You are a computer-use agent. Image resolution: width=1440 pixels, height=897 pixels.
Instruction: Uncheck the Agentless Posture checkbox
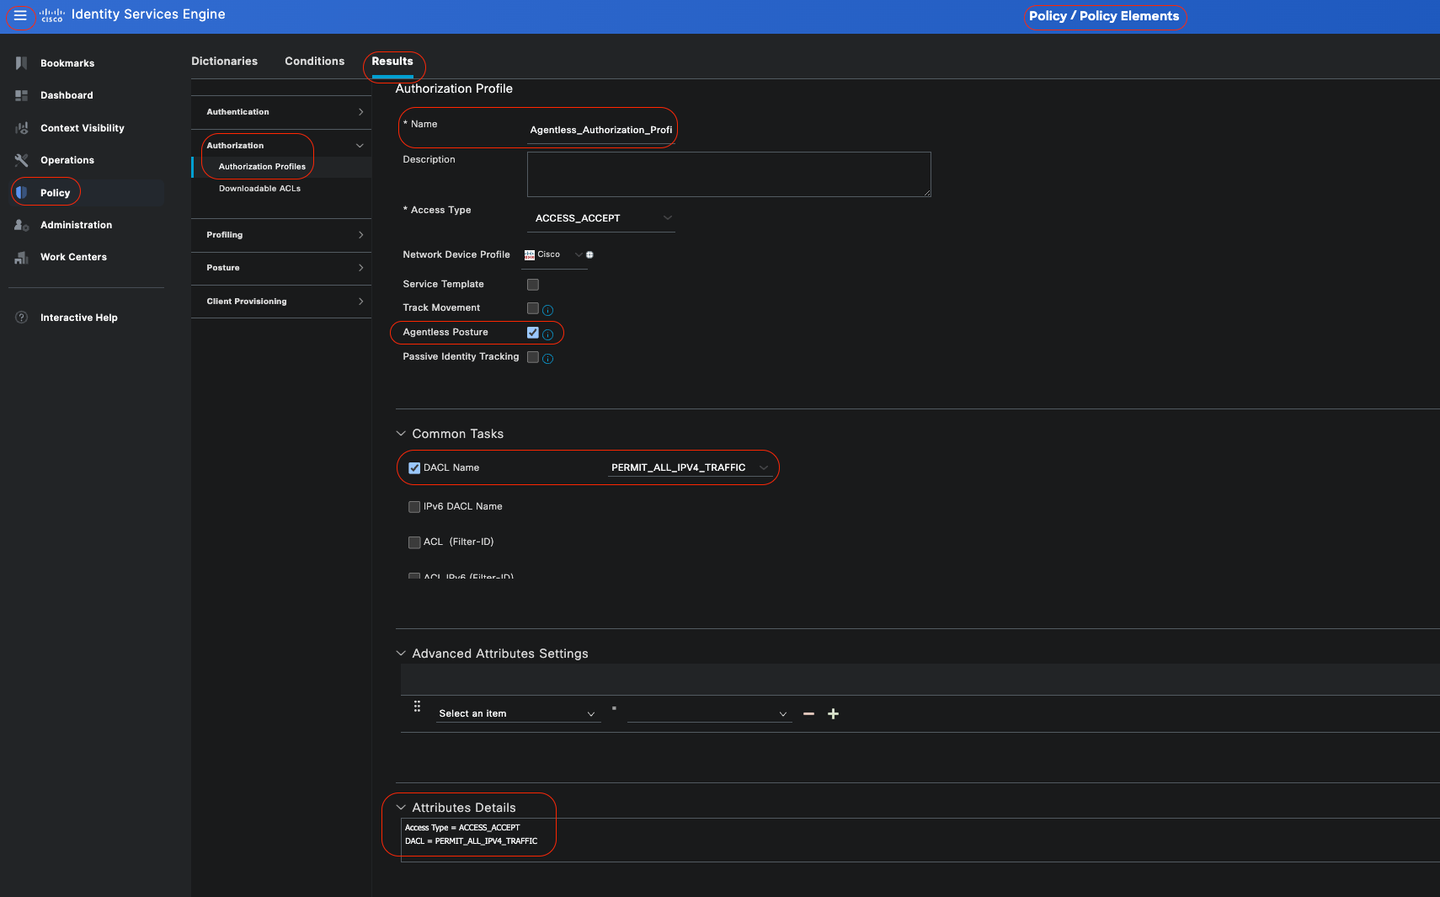533,332
